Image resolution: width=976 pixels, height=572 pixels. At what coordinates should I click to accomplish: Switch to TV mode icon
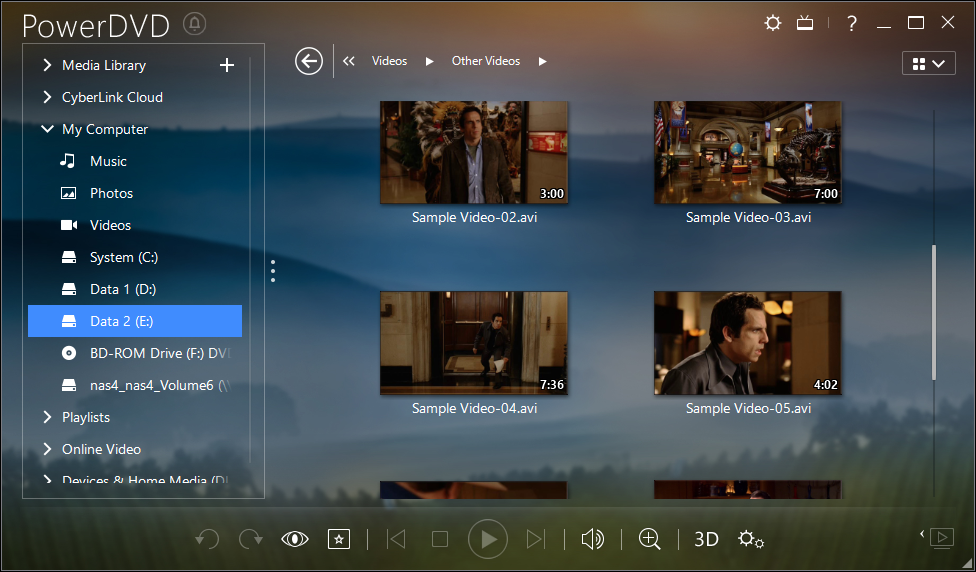[x=805, y=24]
